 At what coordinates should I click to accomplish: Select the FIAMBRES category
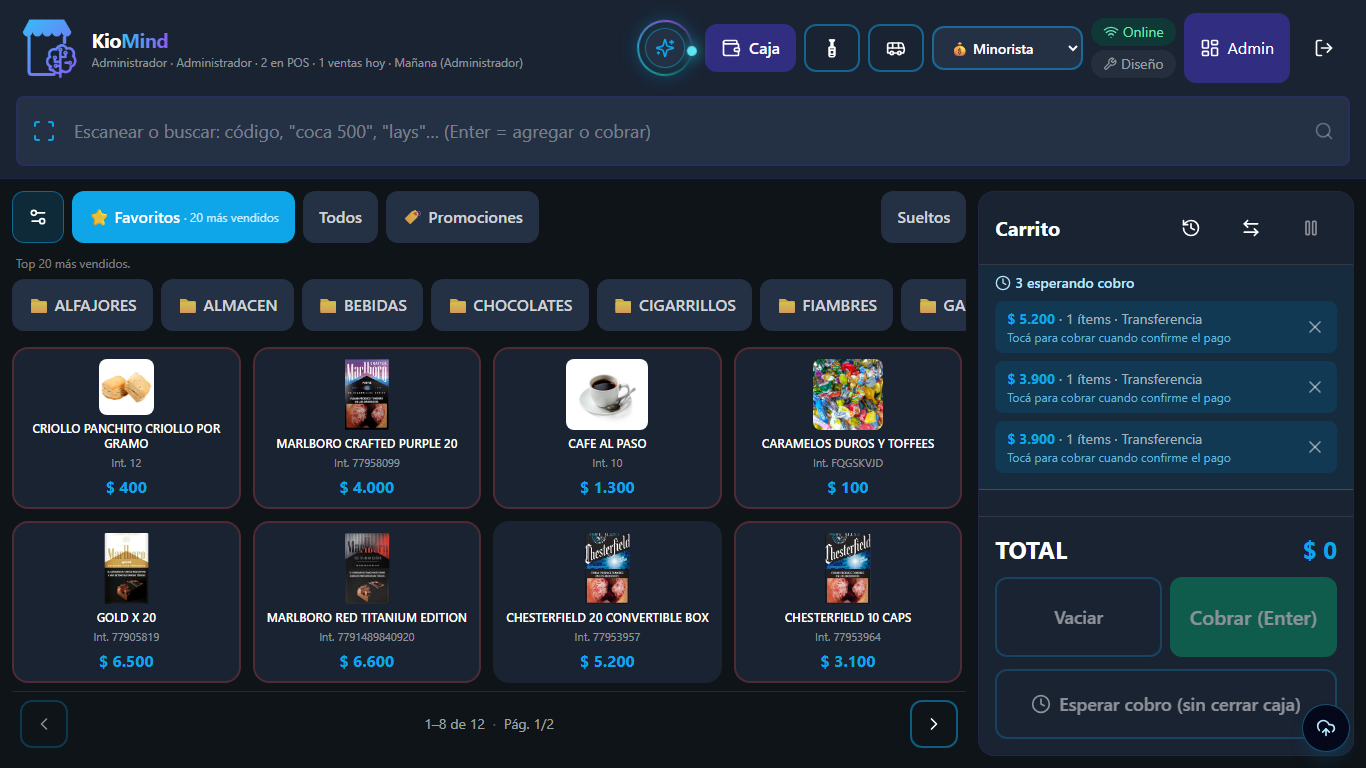(x=826, y=305)
